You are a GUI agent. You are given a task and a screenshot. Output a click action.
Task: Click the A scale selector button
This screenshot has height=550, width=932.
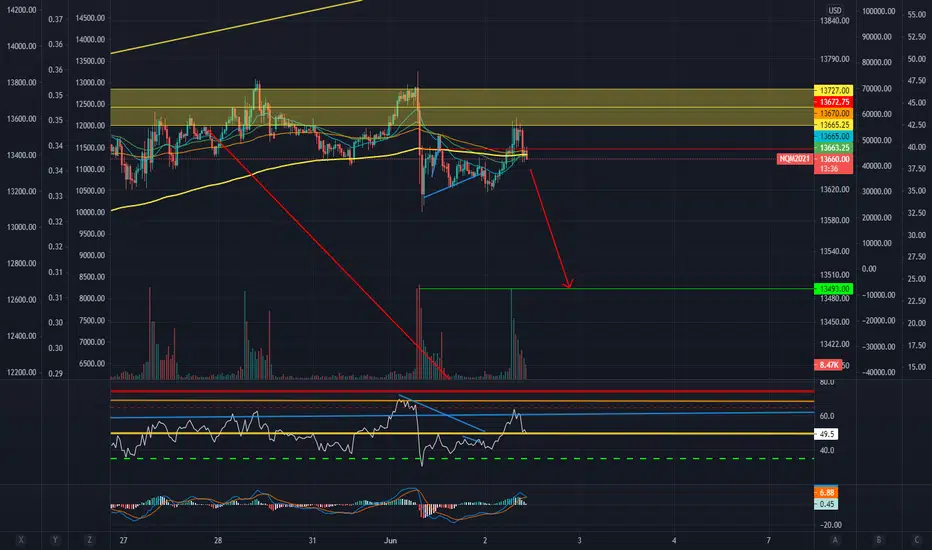(835, 540)
